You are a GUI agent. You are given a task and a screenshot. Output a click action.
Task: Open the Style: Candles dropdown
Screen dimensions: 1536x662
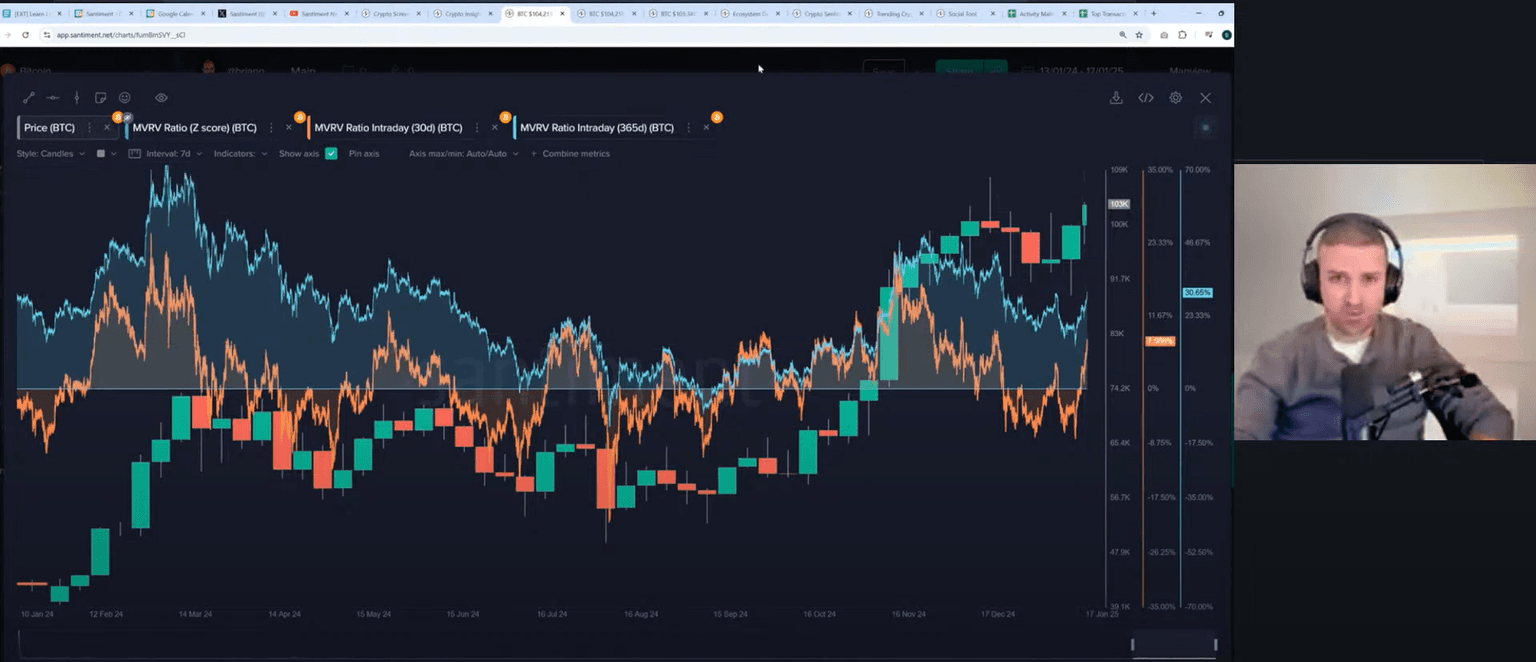pyautogui.click(x=50, y=154)
